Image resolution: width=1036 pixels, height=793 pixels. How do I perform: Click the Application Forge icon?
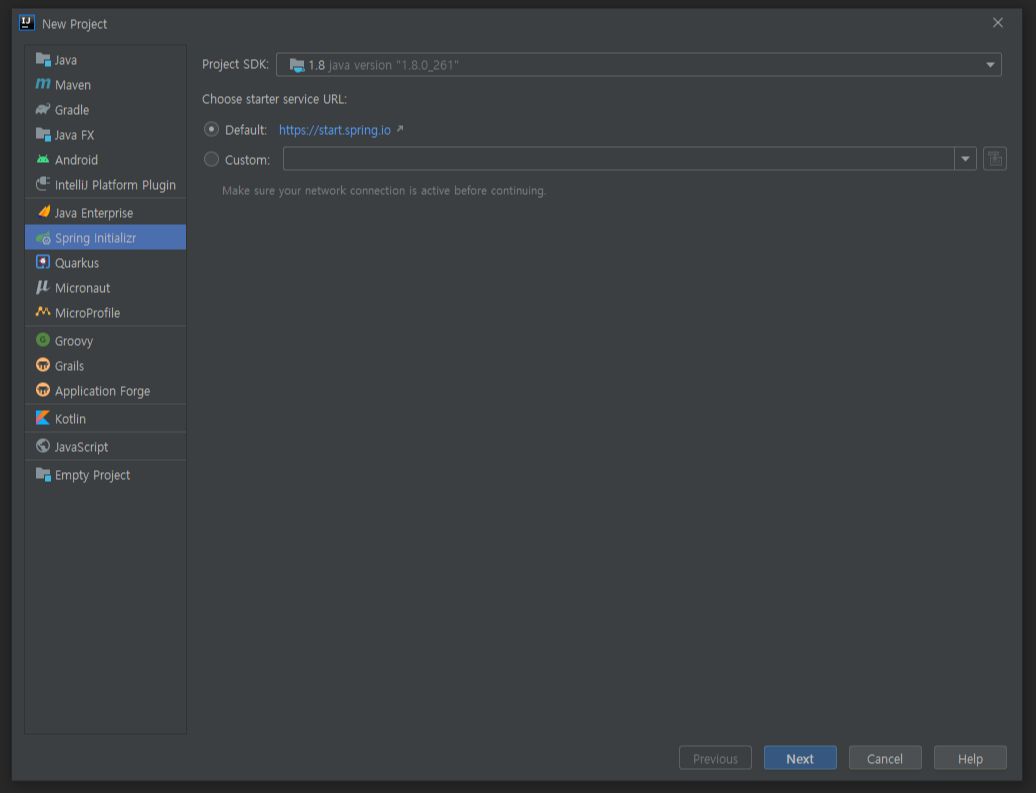tap(43, 390)
